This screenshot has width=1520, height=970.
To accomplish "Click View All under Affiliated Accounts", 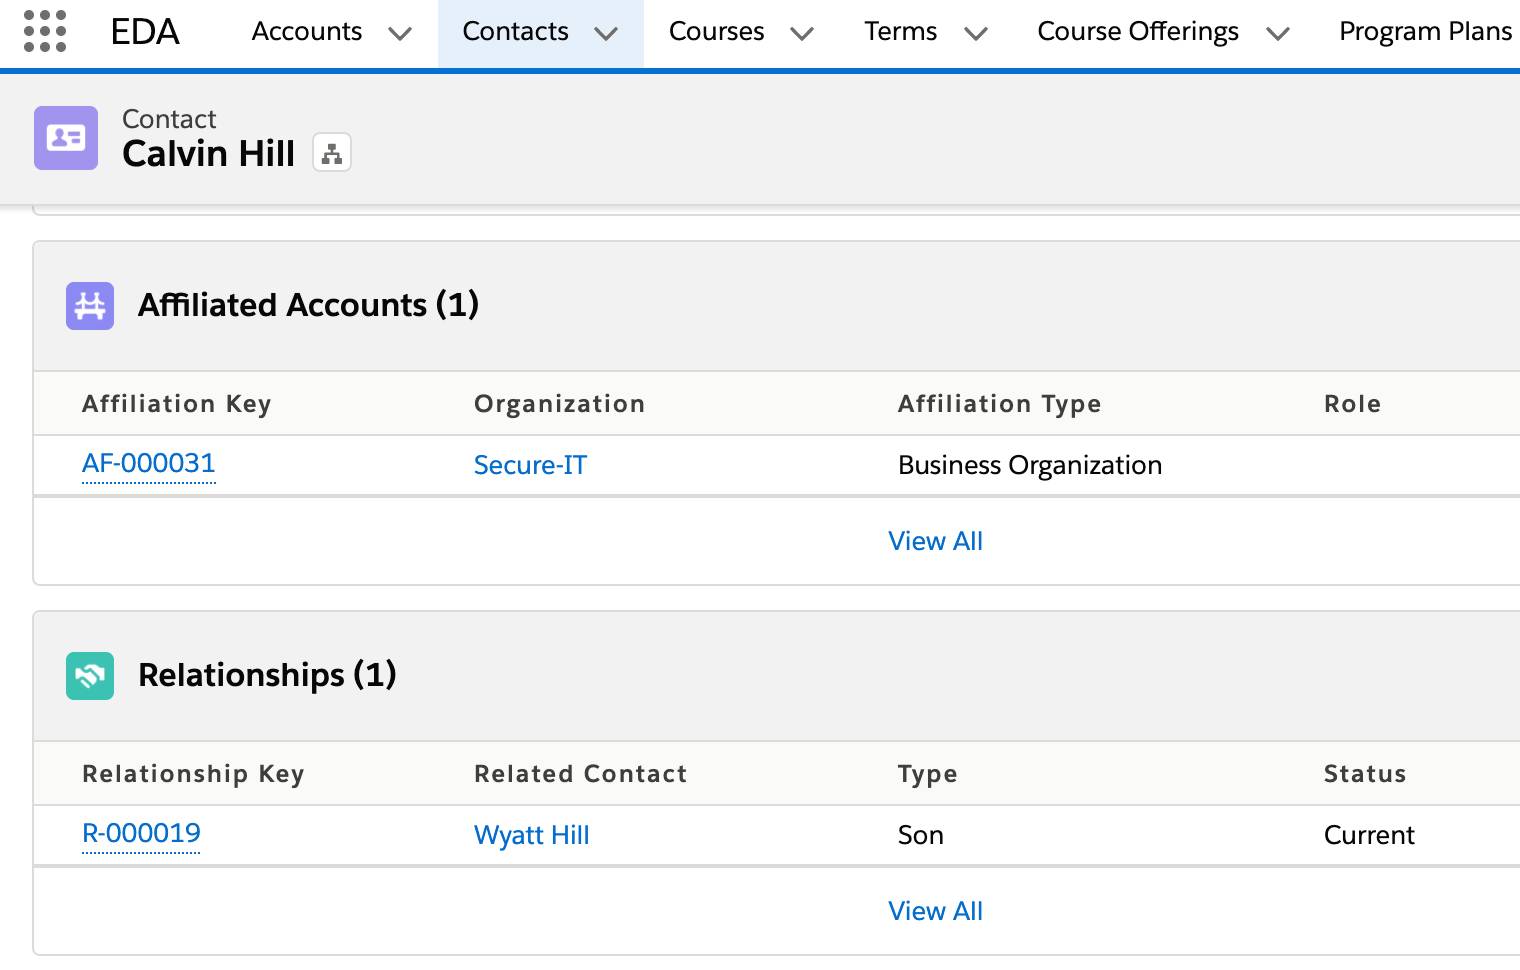I will click(935, 541).
